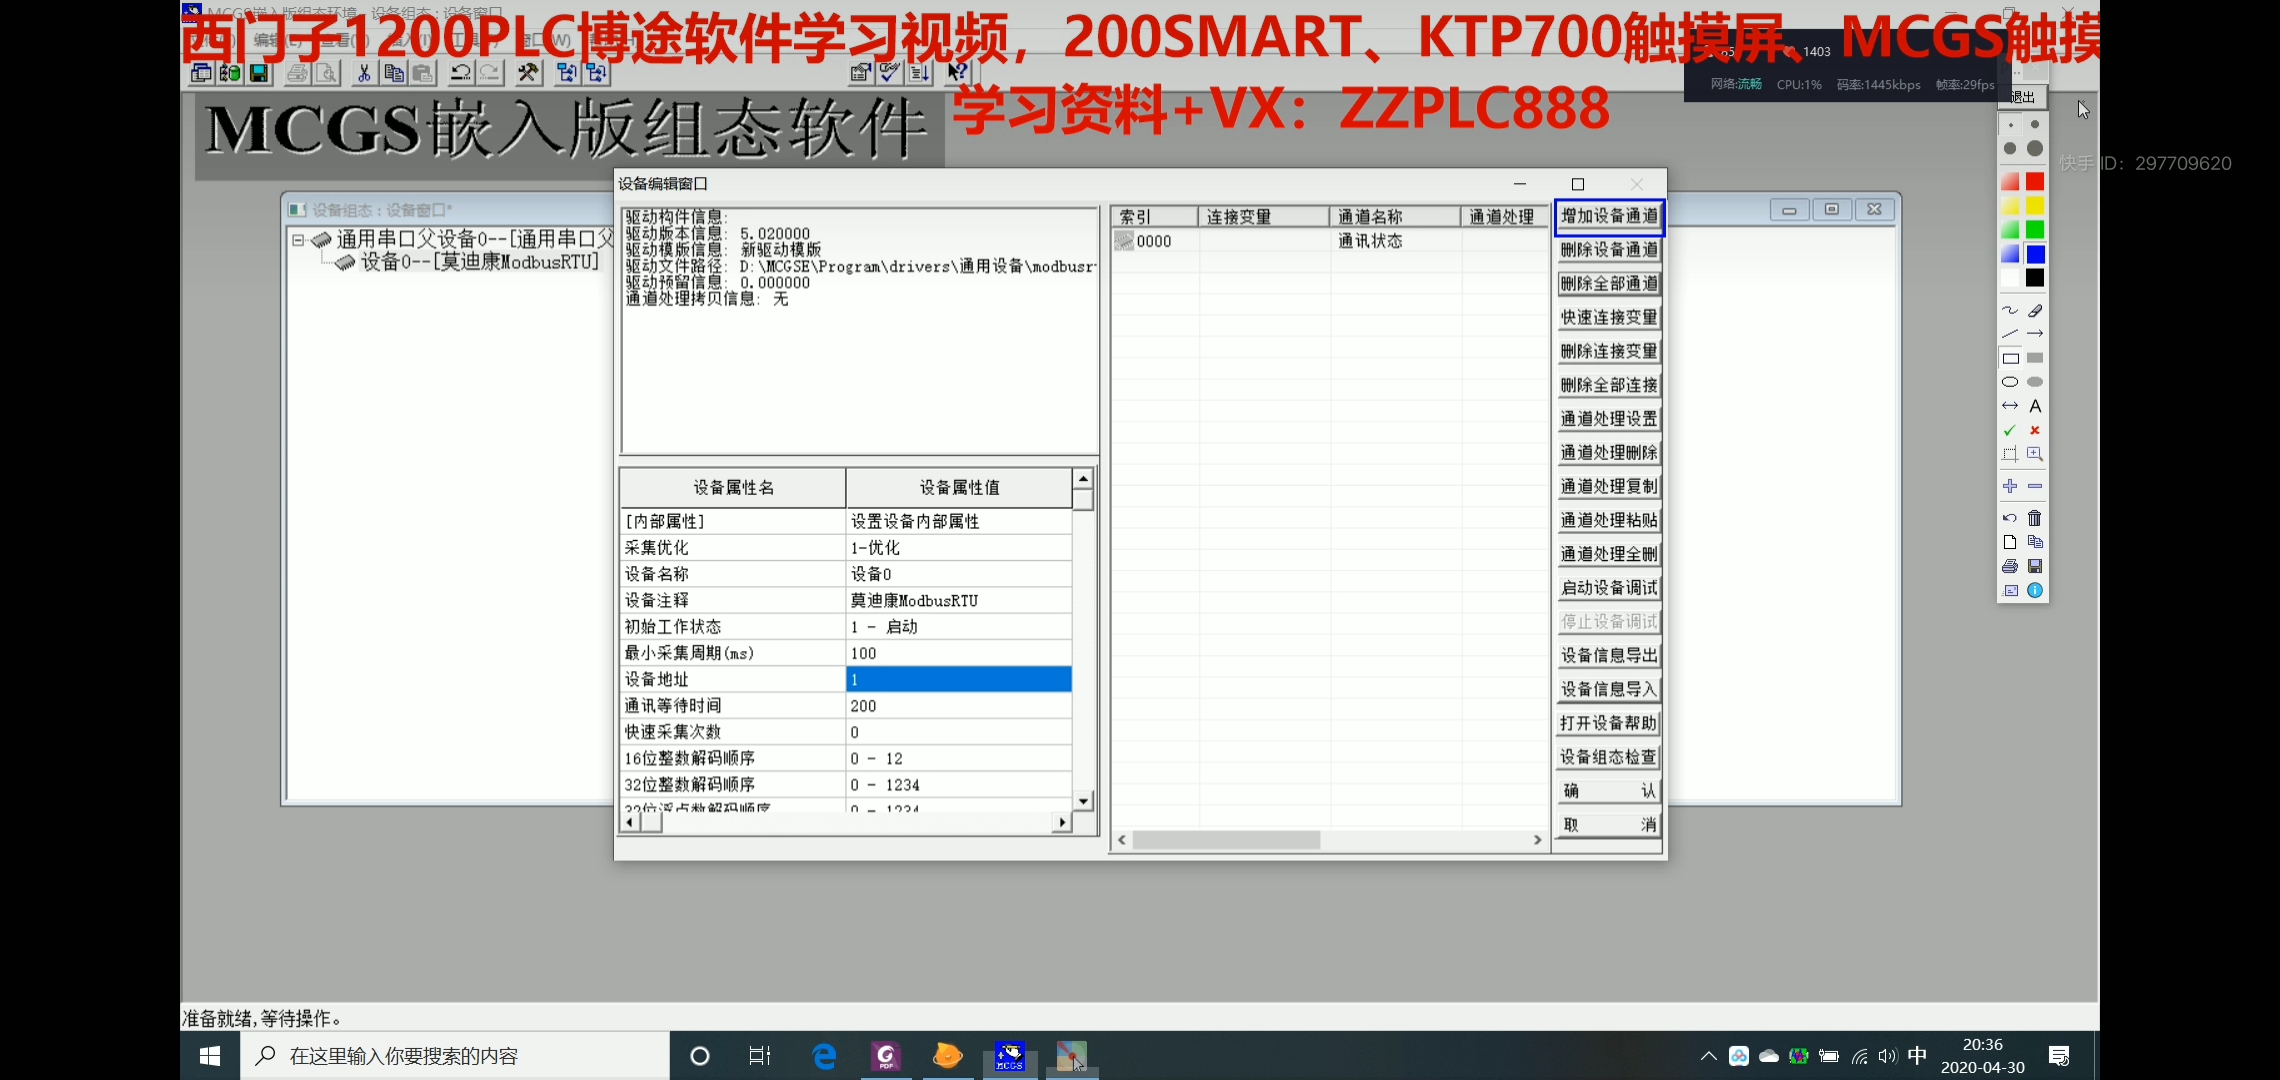
Task: Click 通道处理设置 button
Action: tap(1609, 419)
